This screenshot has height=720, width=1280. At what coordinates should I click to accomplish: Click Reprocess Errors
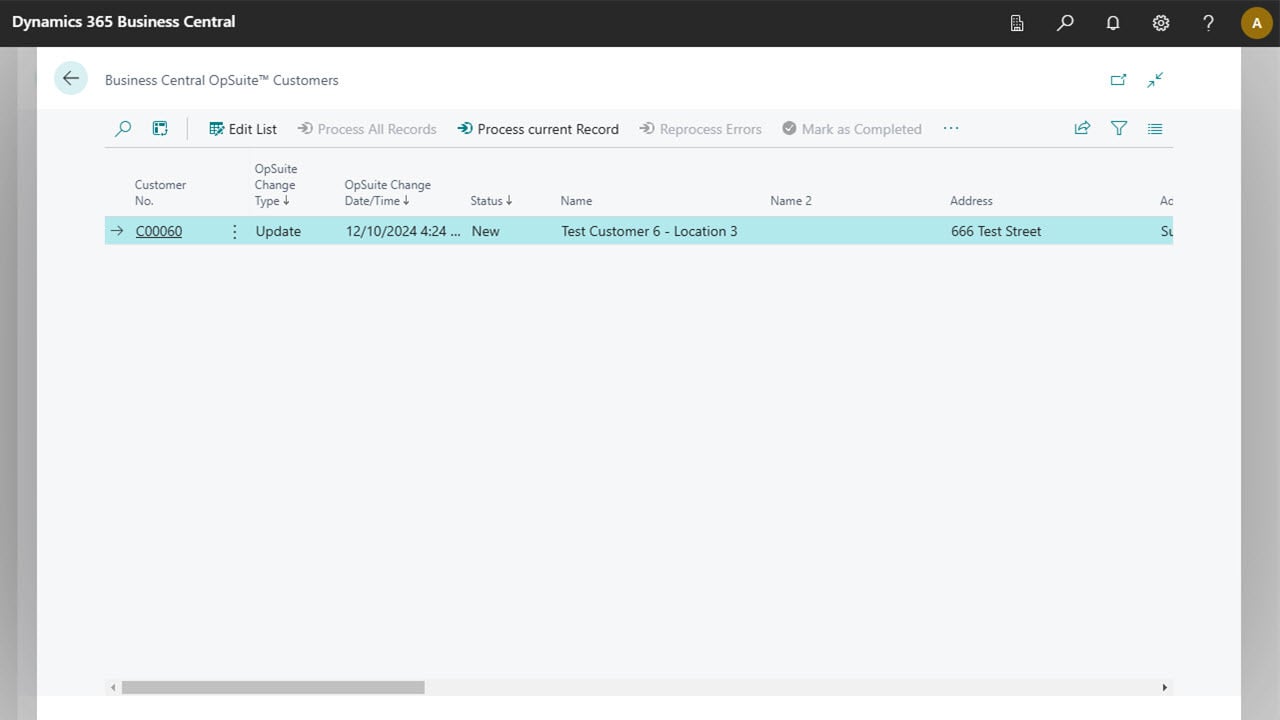click(700, 129)
